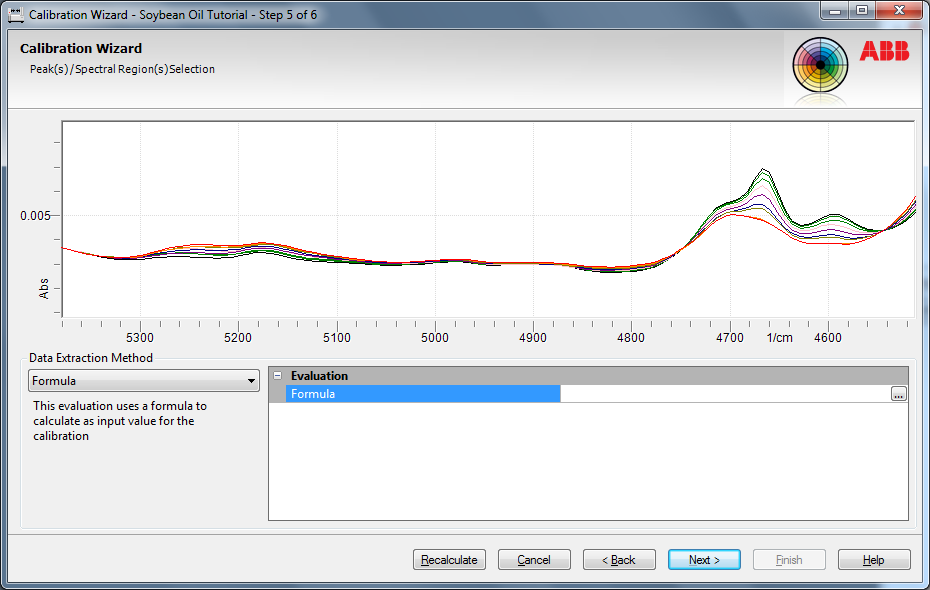Click the 1/cm X-axis unit label
Image resolution: width=930 pixels, height=590 pixels.
pos(780,338)
